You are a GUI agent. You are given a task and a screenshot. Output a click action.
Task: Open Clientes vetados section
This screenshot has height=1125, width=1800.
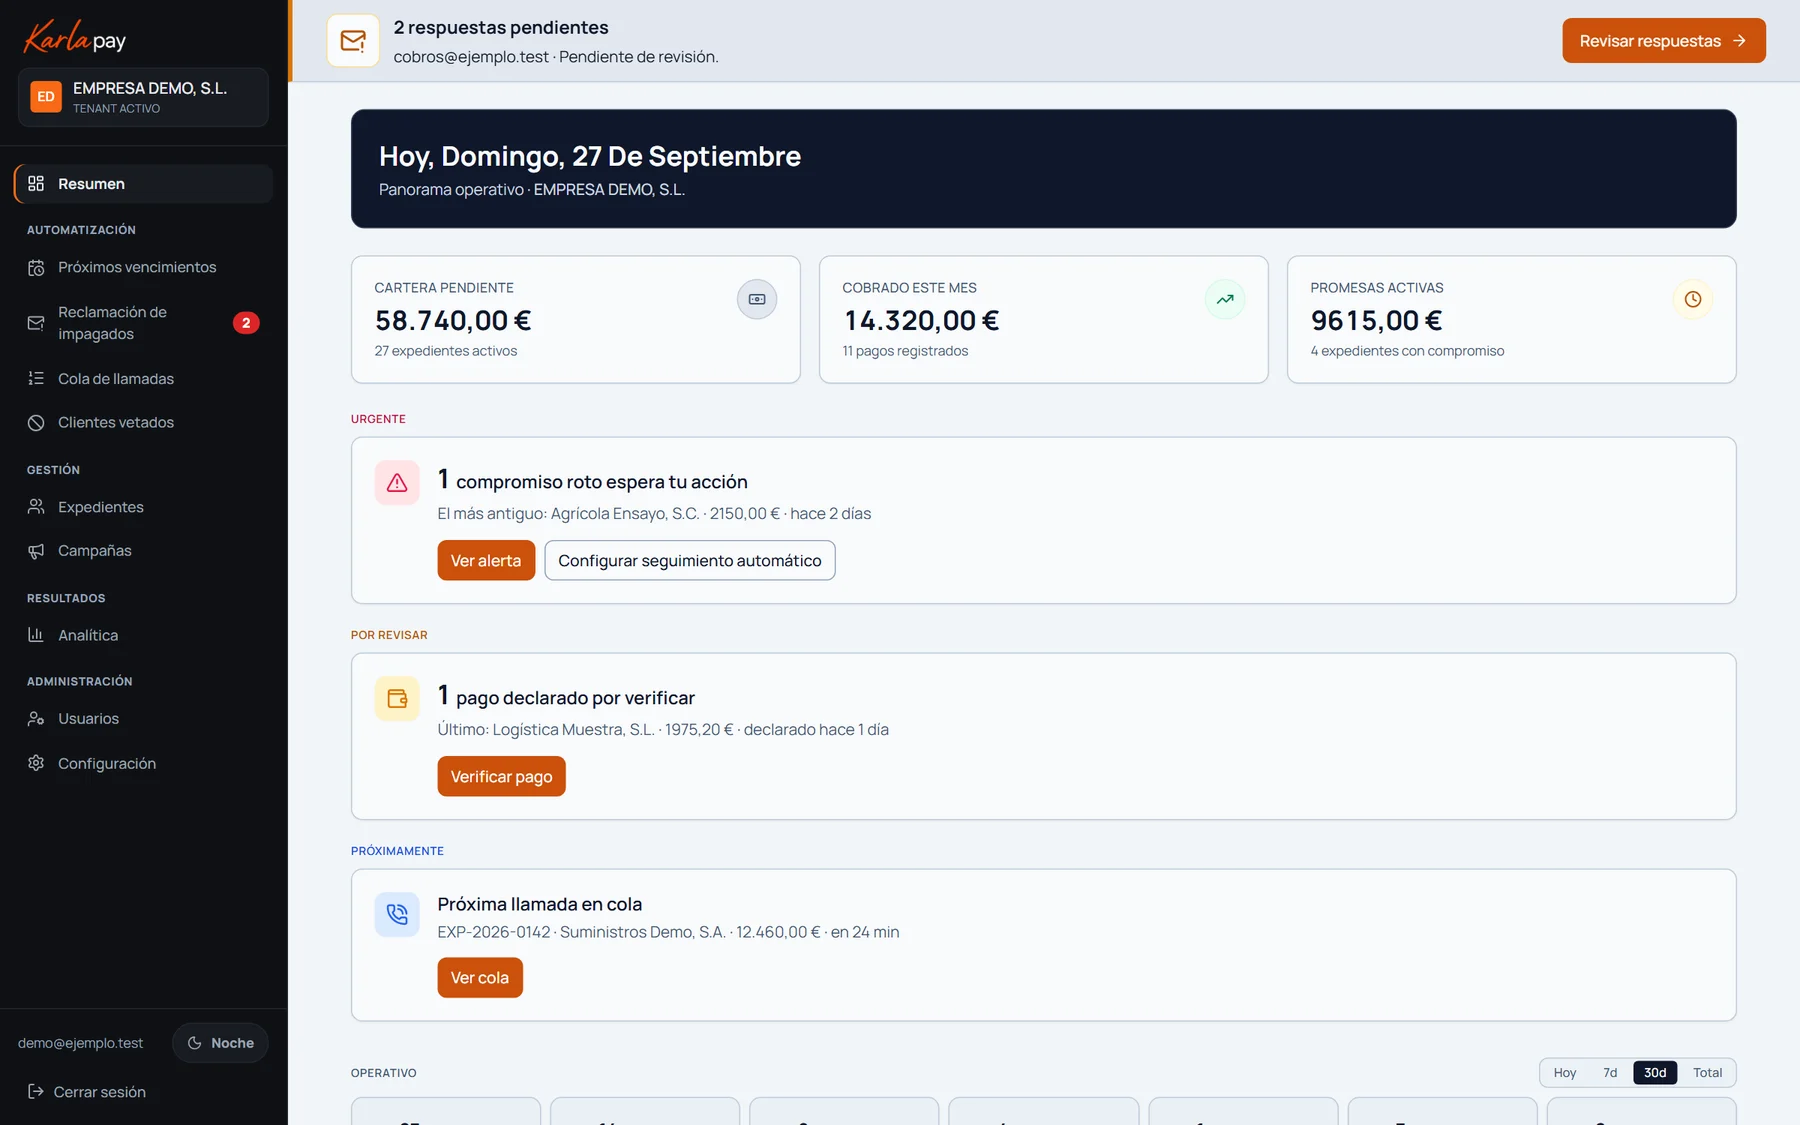(144, 423)
